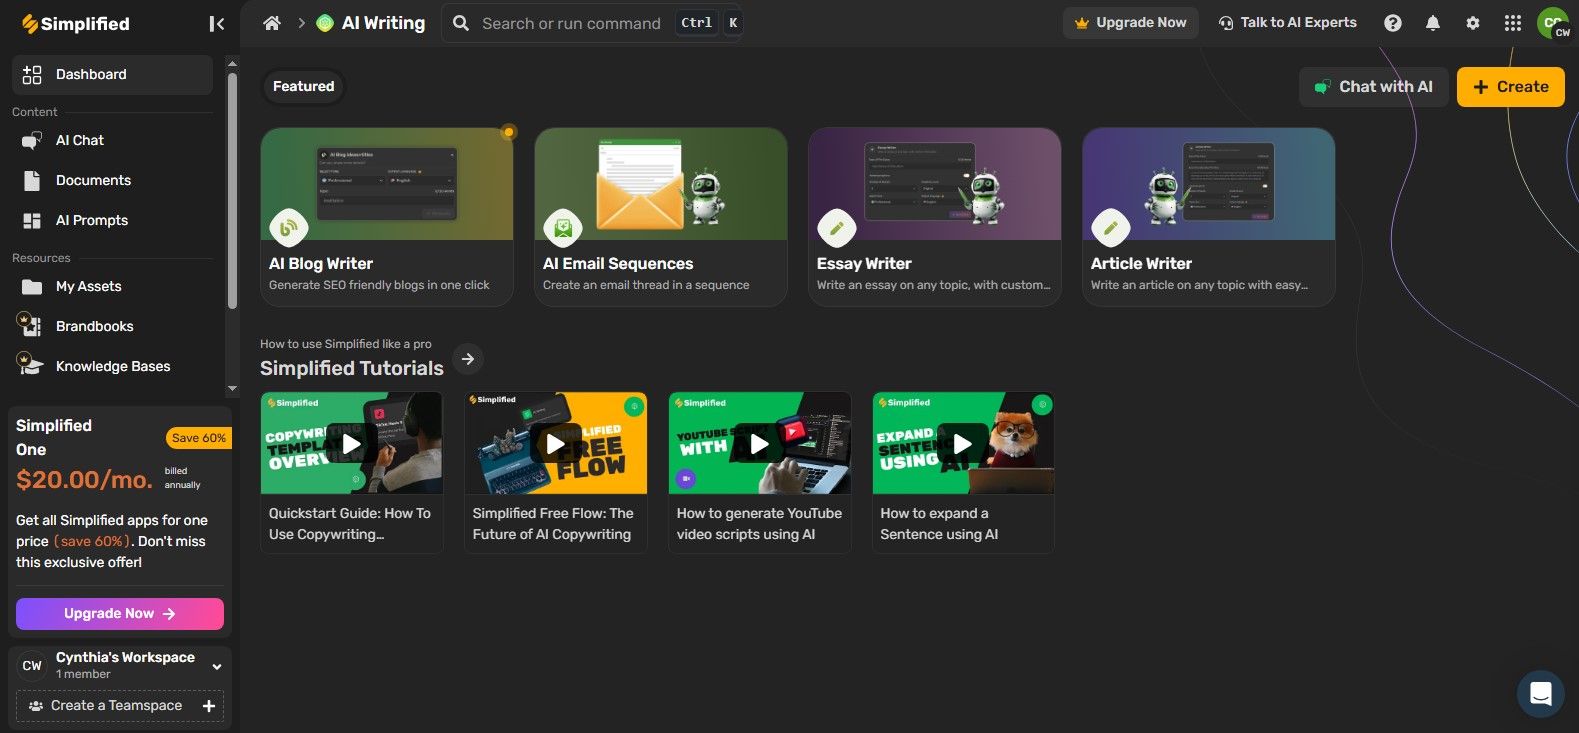This screenshot has height=733, width=1579.
Task: Click the My Assets folder icon
Action: (32, 287)
